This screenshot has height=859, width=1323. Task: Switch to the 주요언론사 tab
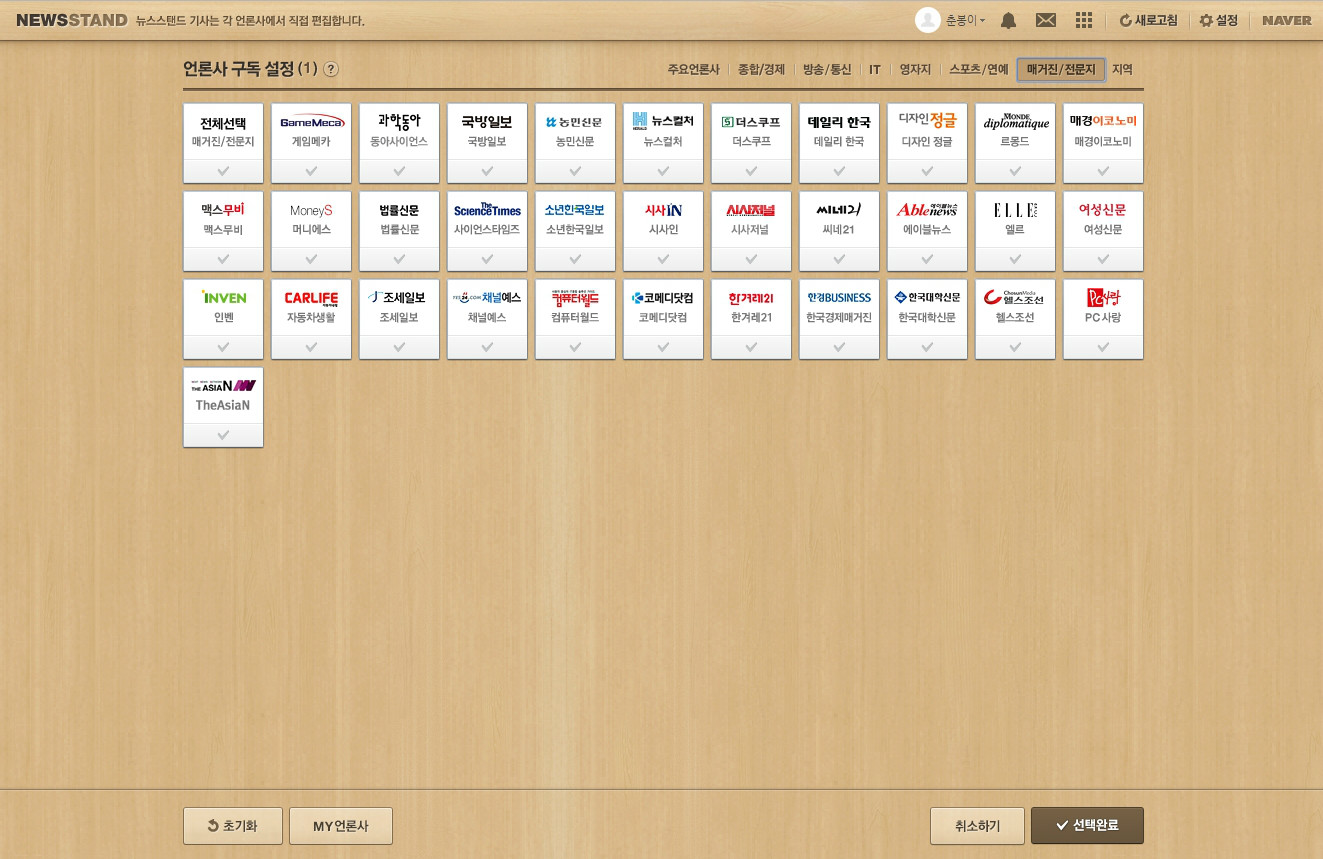click(x=694, y=70)
